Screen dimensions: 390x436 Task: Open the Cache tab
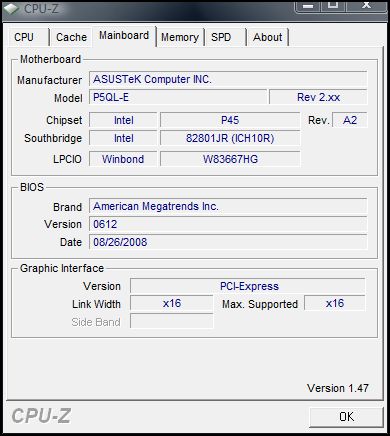pyautogui.click(x=71, y=37)
